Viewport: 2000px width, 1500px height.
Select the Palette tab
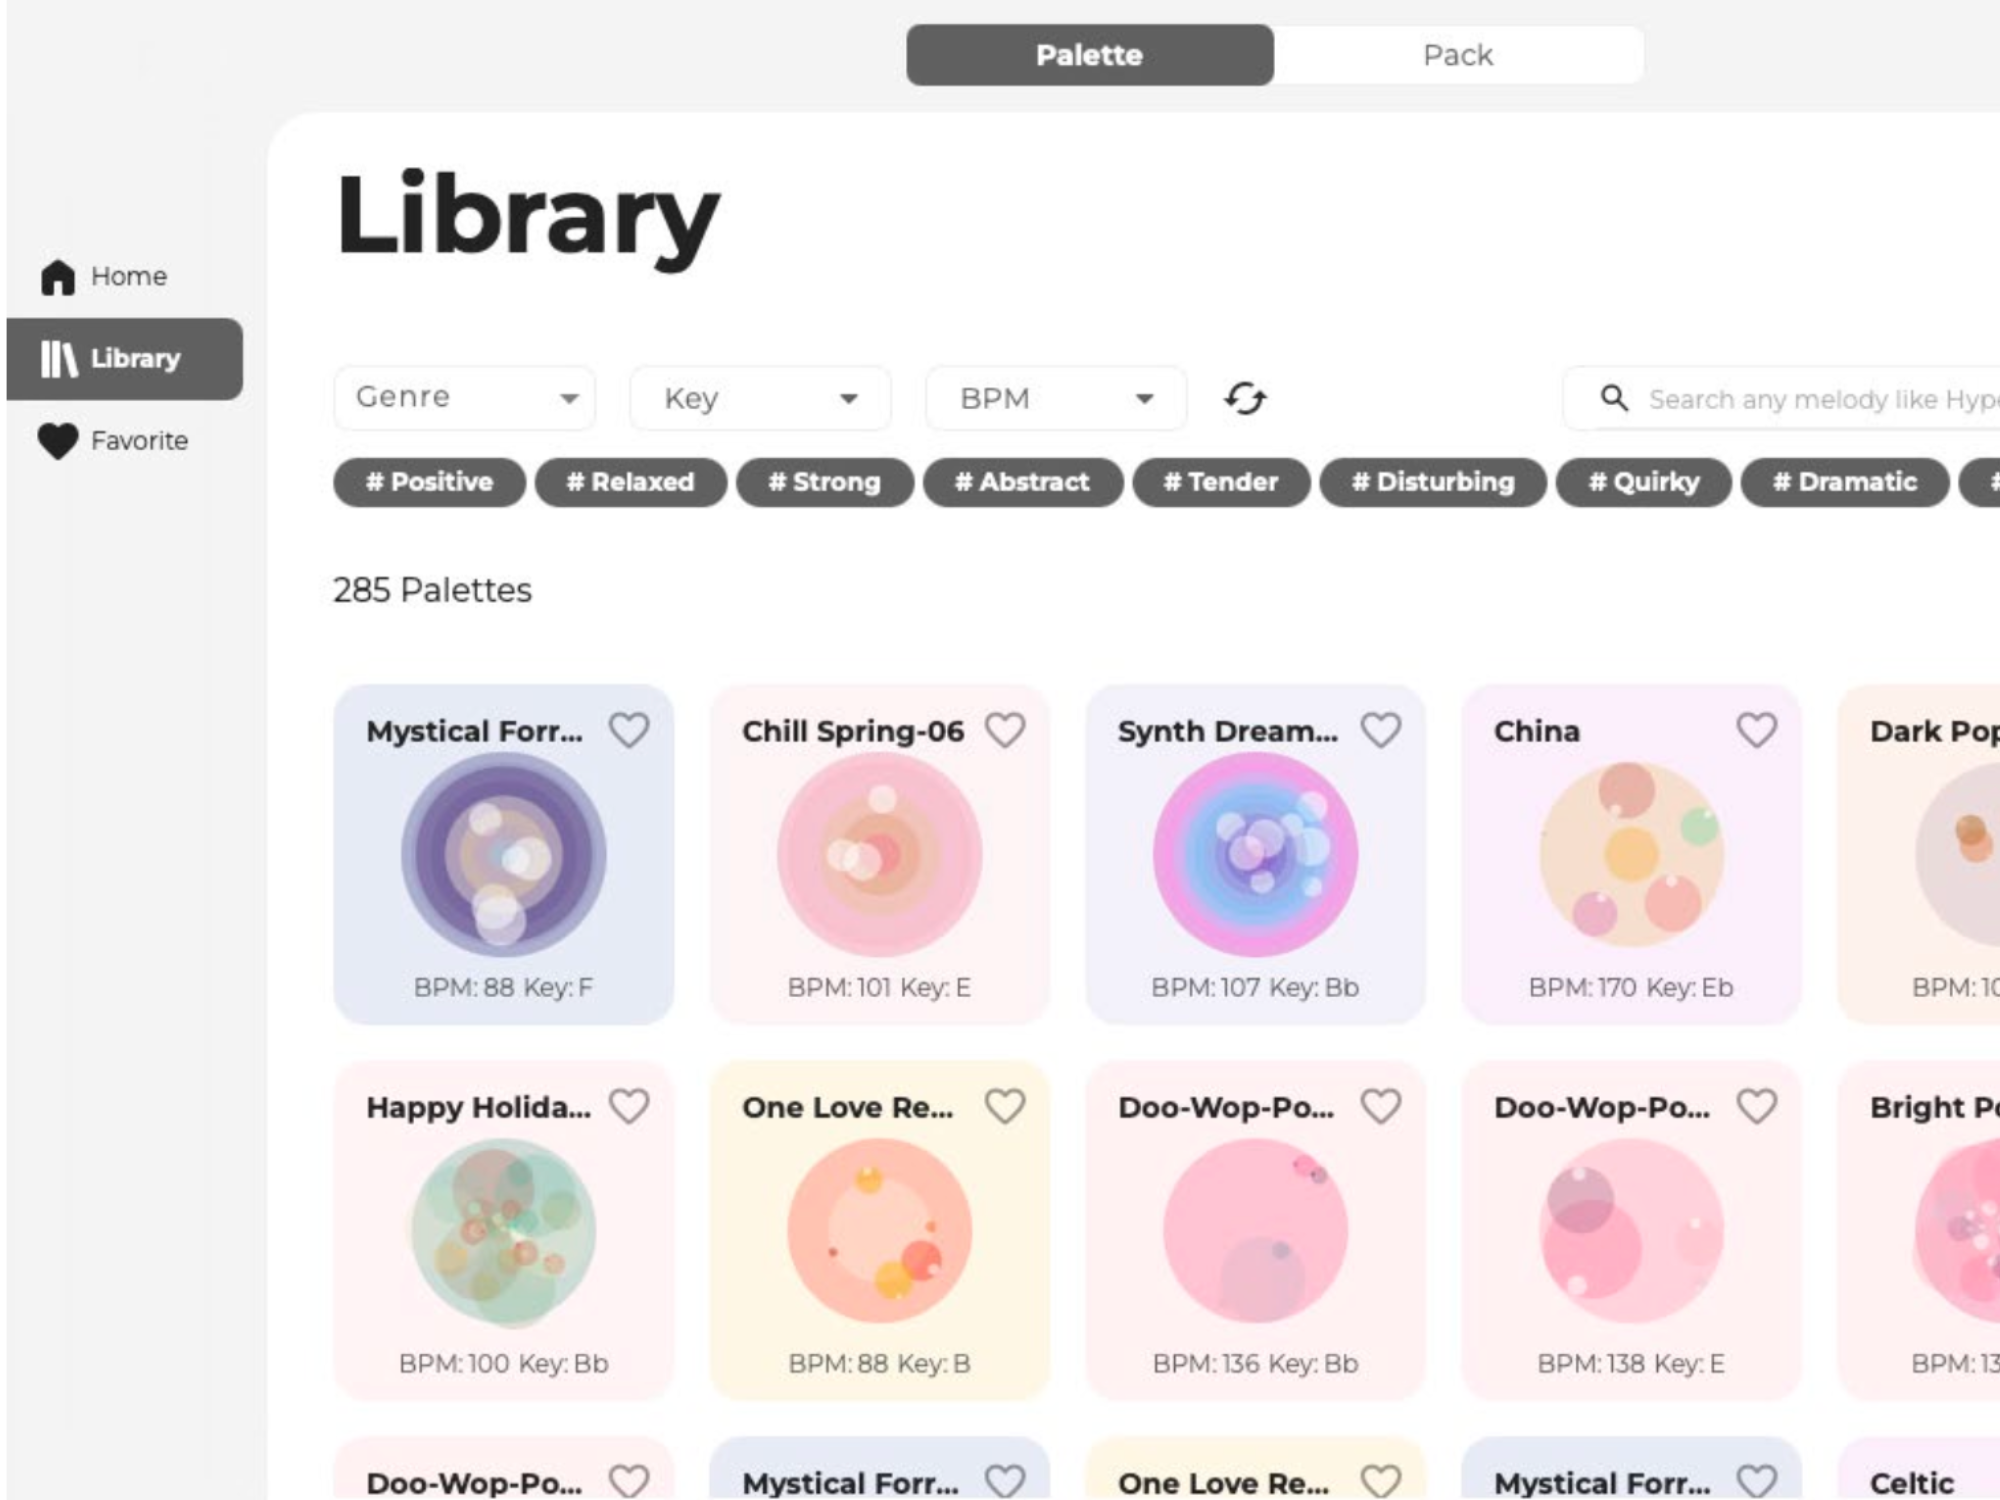pyautogui.click(x=1089, y=55)
